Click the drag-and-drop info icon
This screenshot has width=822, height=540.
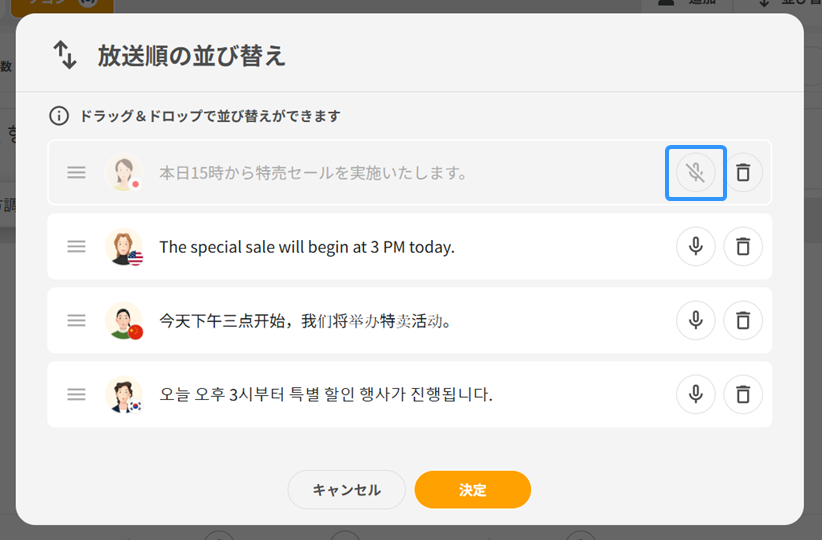click(x=60, y=116)
